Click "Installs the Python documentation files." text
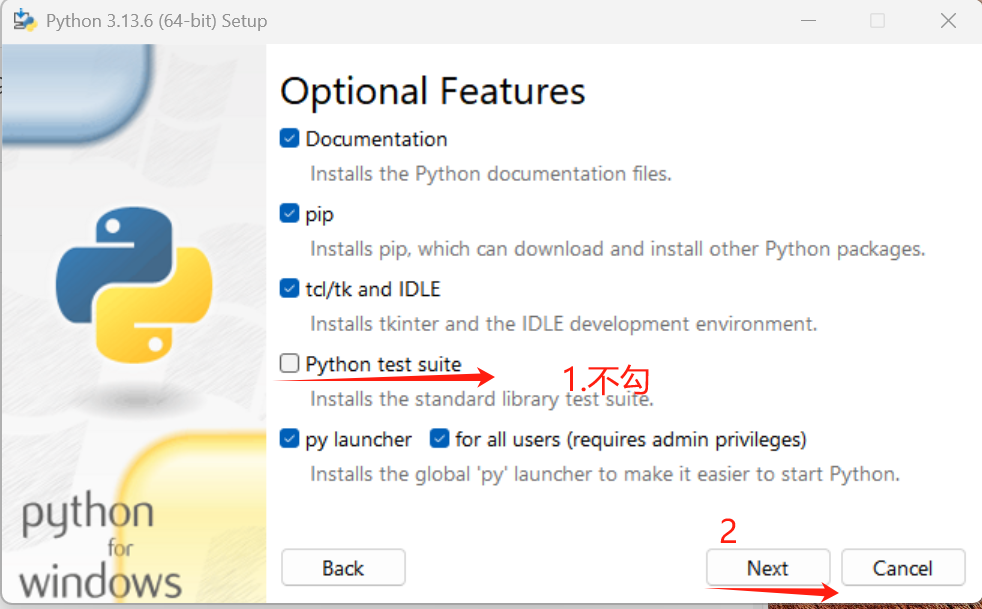This screenshot has height=609, width=982. tap(490, 174)
